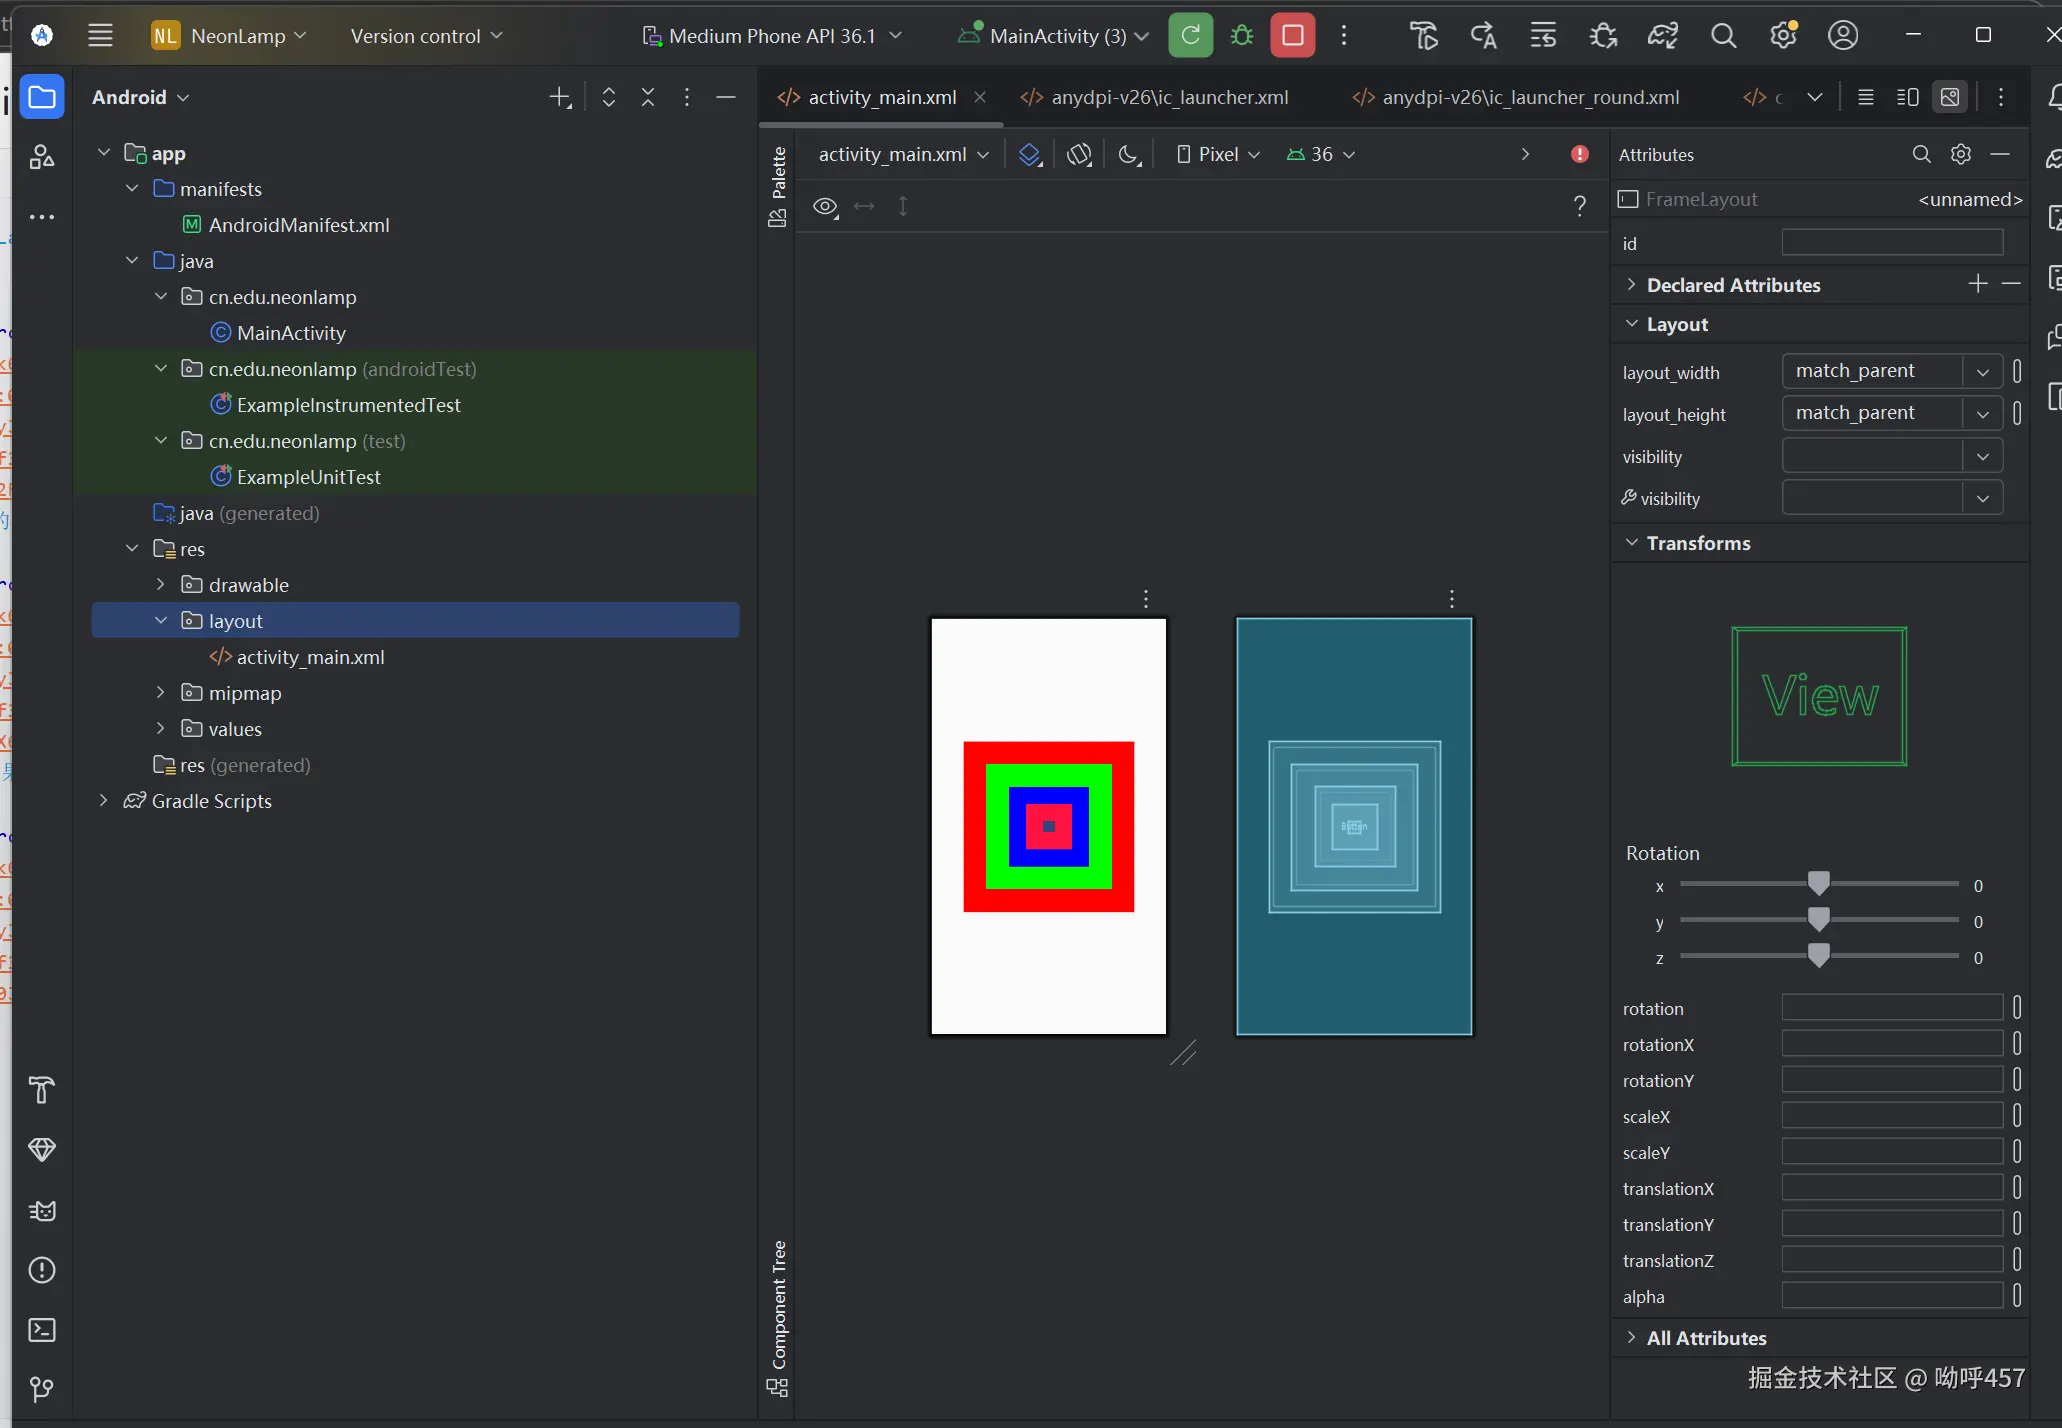The image size is (2062, 1428).
Task: Toggle view options eye icon
Action: click(825, 207)
